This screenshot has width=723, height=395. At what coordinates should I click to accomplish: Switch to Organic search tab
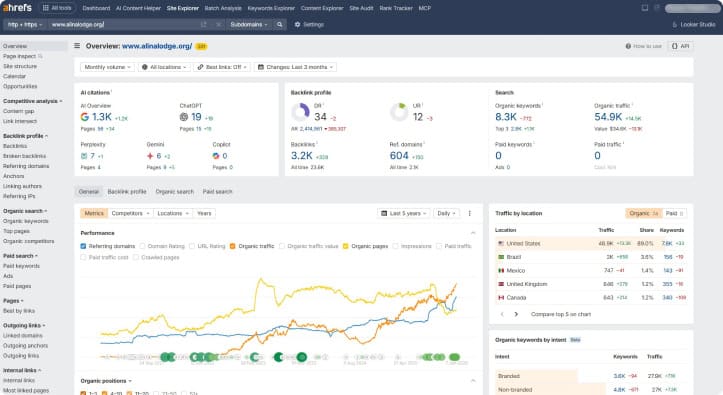(x=174, y=192)
